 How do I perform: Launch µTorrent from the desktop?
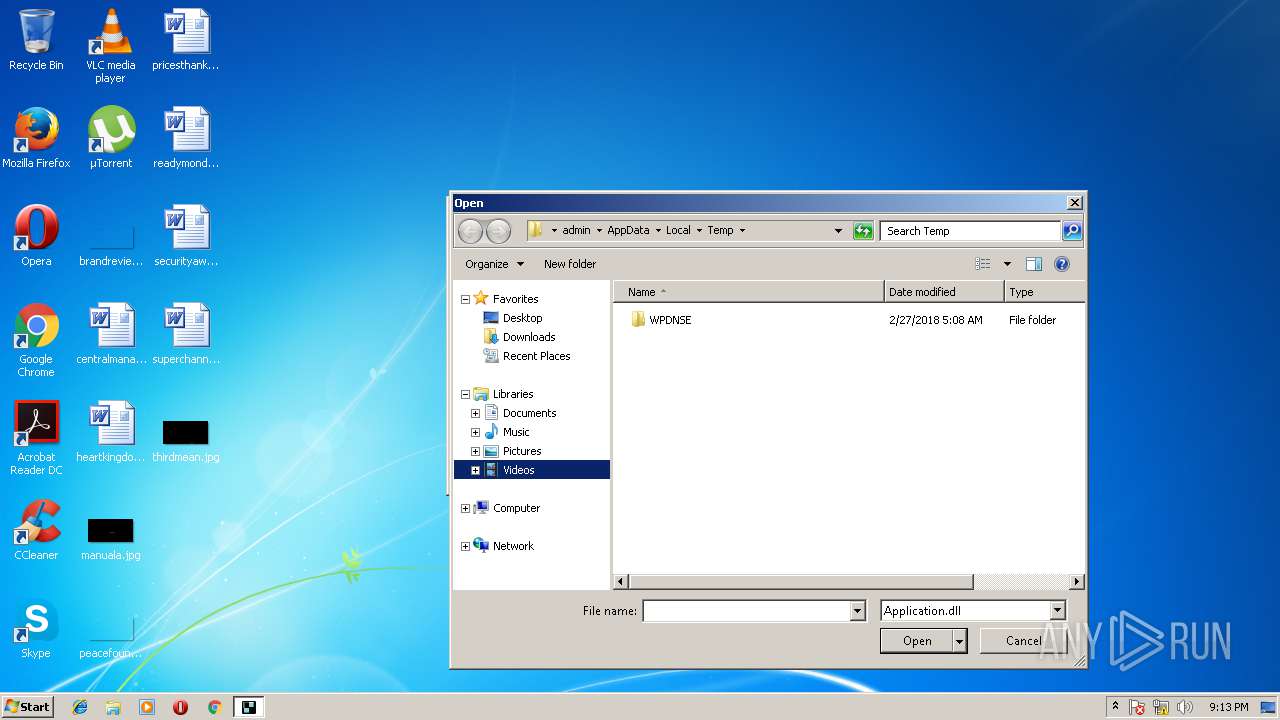click(x=111, y=138)
